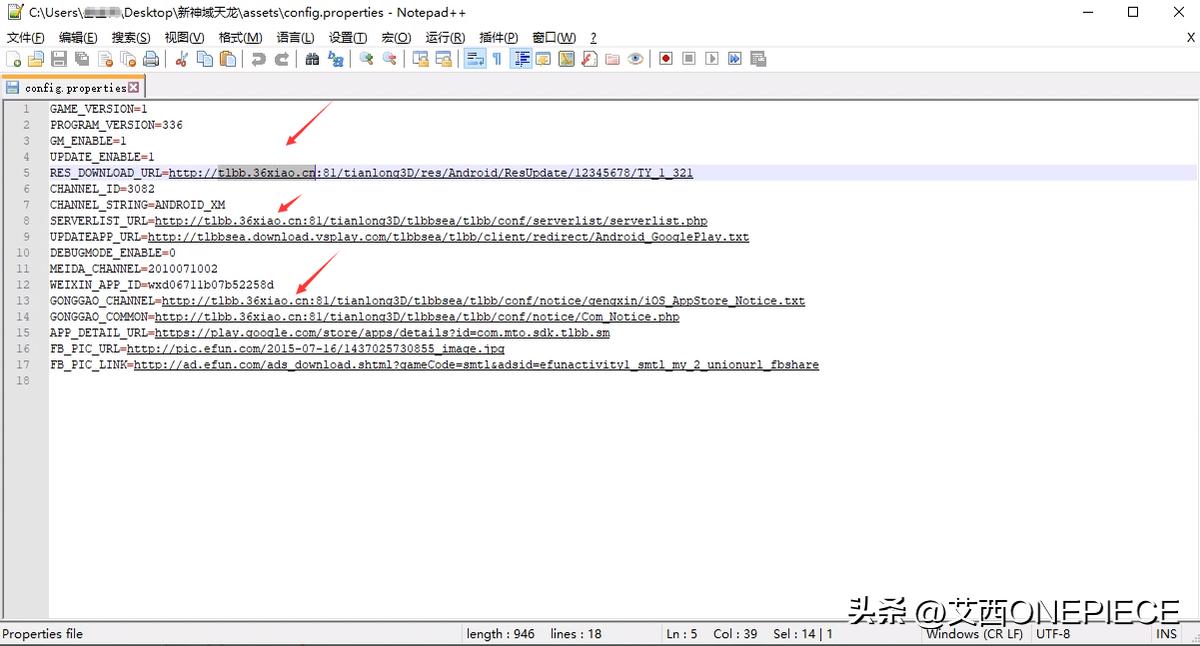Print the document via toolbar printer icon

pos(151,59)
